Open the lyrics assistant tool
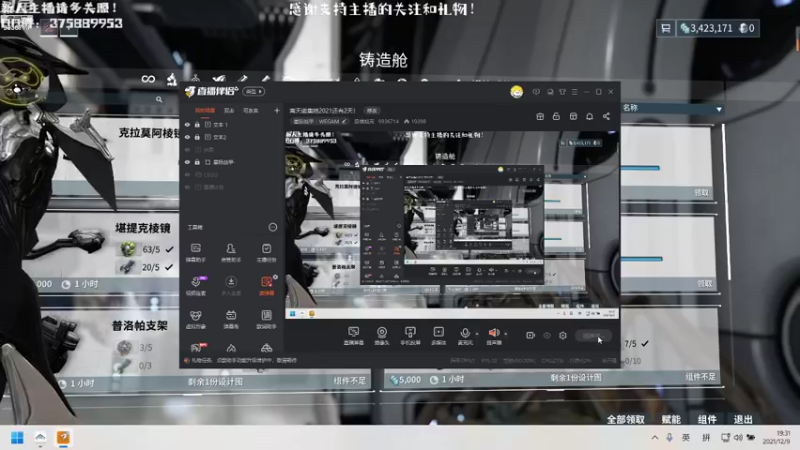 click(x=266, y=319)
